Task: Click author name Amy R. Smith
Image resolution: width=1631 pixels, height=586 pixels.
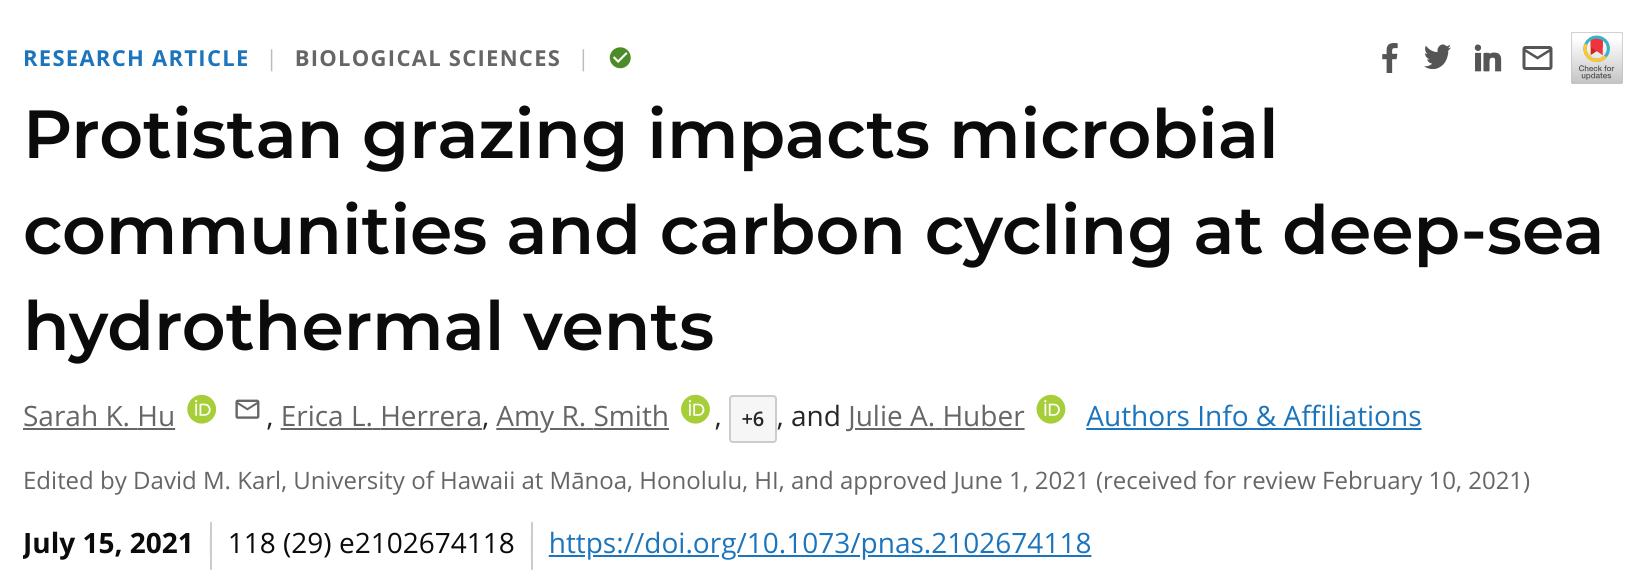Action: pos(582,416)
